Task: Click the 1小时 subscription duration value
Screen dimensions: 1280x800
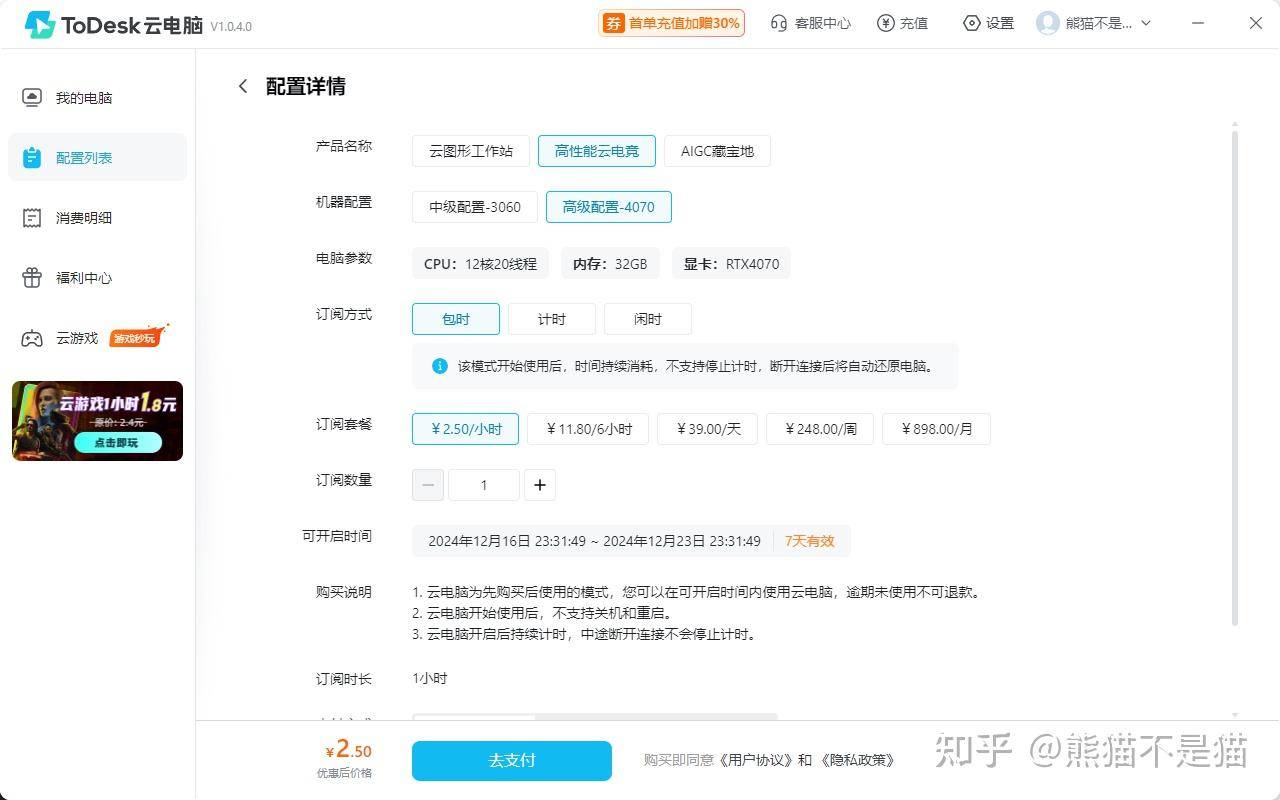Action: 430,678
